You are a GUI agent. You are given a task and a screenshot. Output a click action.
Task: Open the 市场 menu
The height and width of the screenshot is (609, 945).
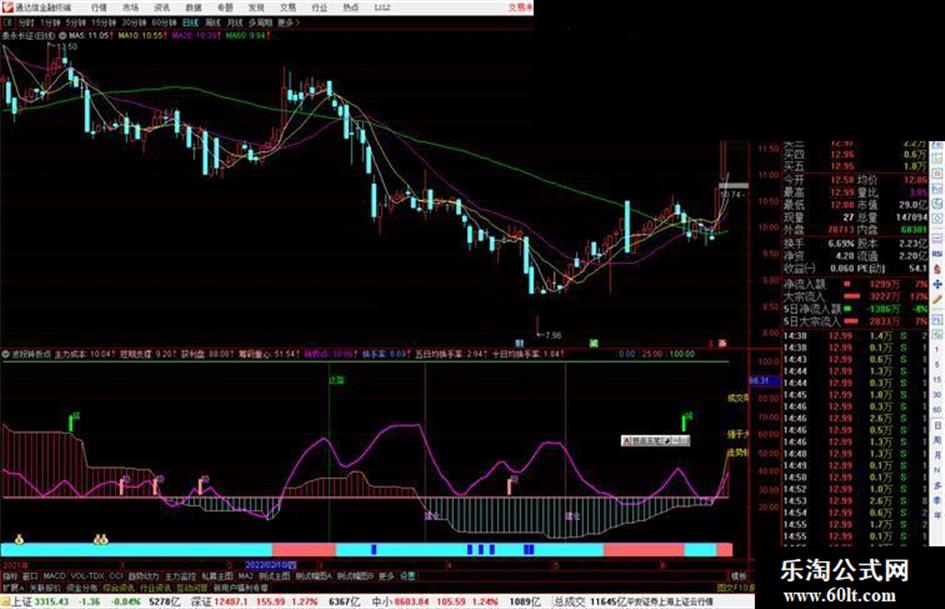pos(130,8)
